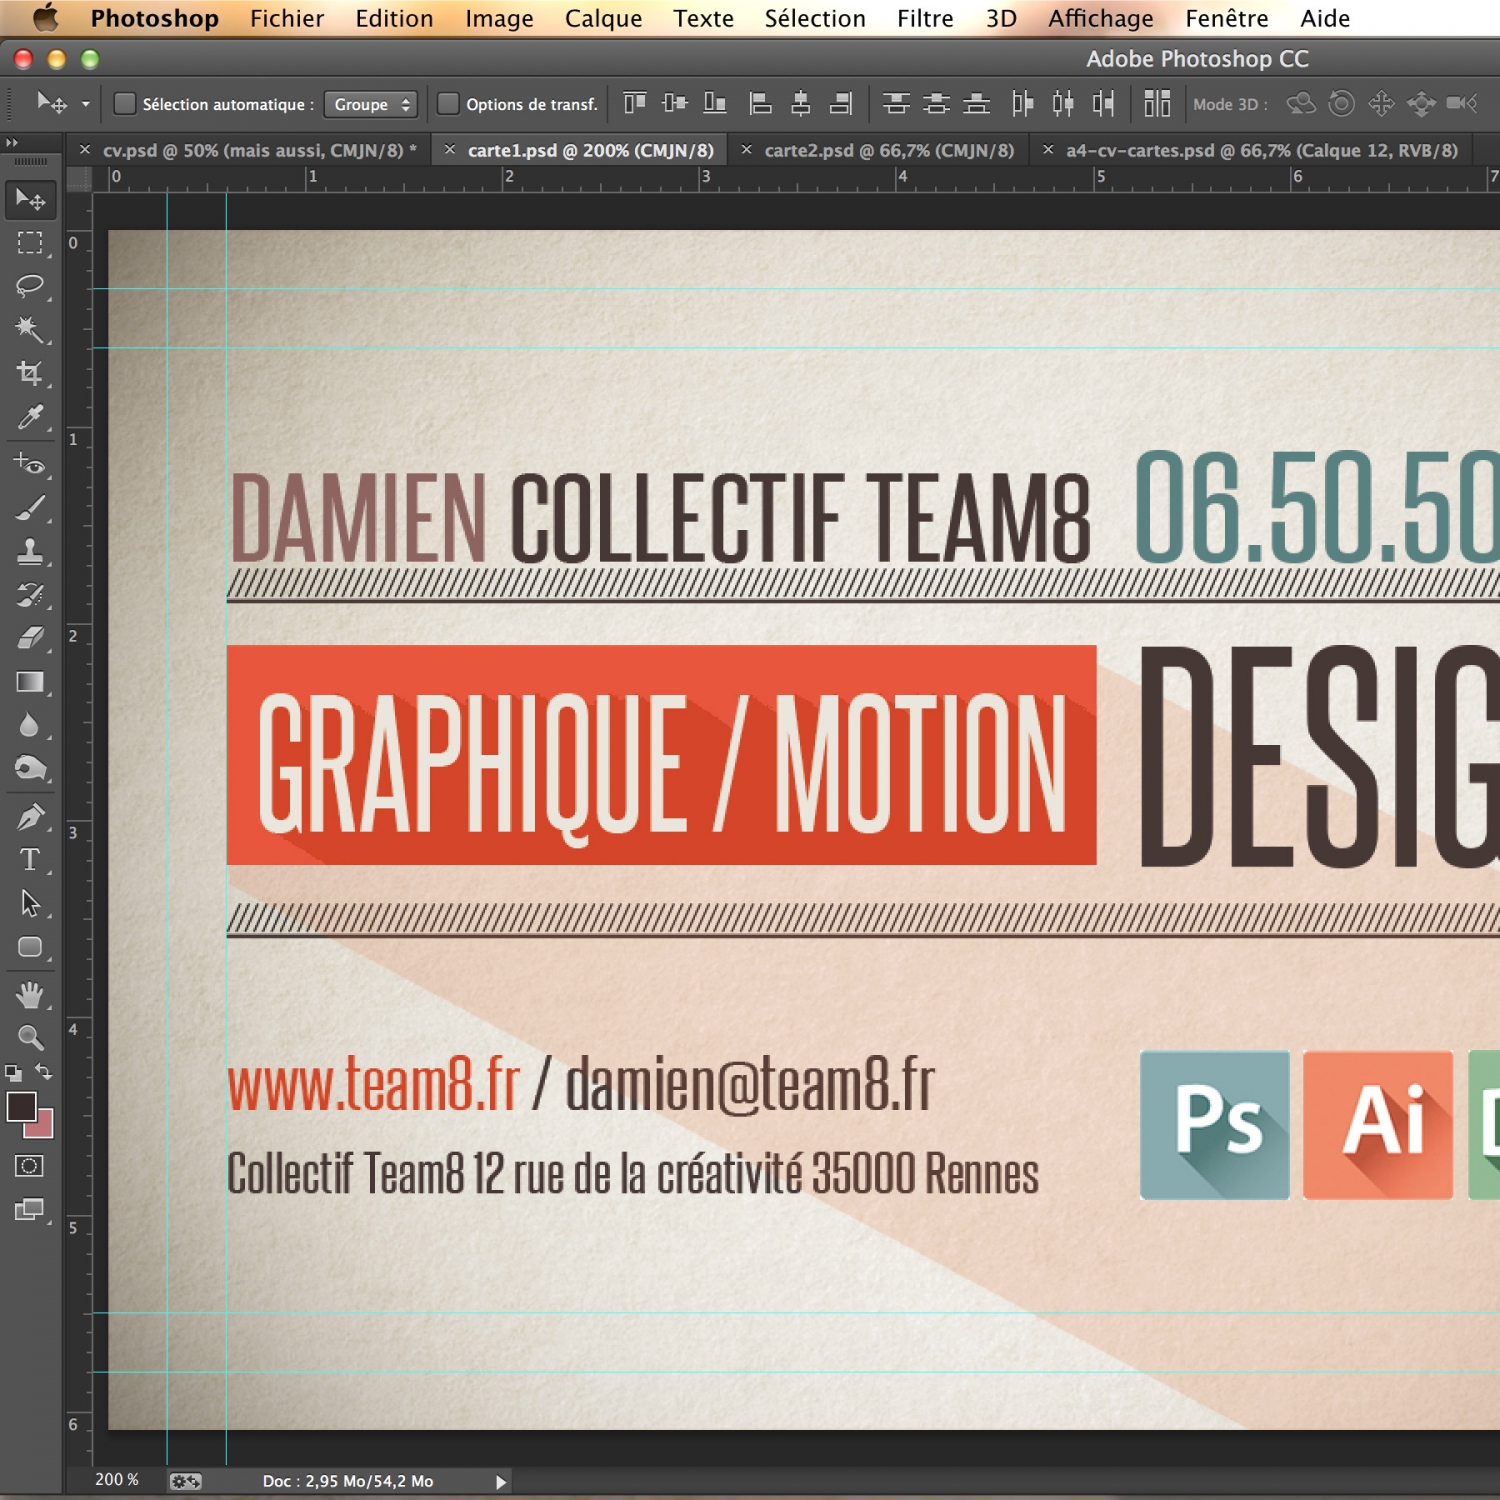Click the Auto-Align Layers icon

(1157, 103)
